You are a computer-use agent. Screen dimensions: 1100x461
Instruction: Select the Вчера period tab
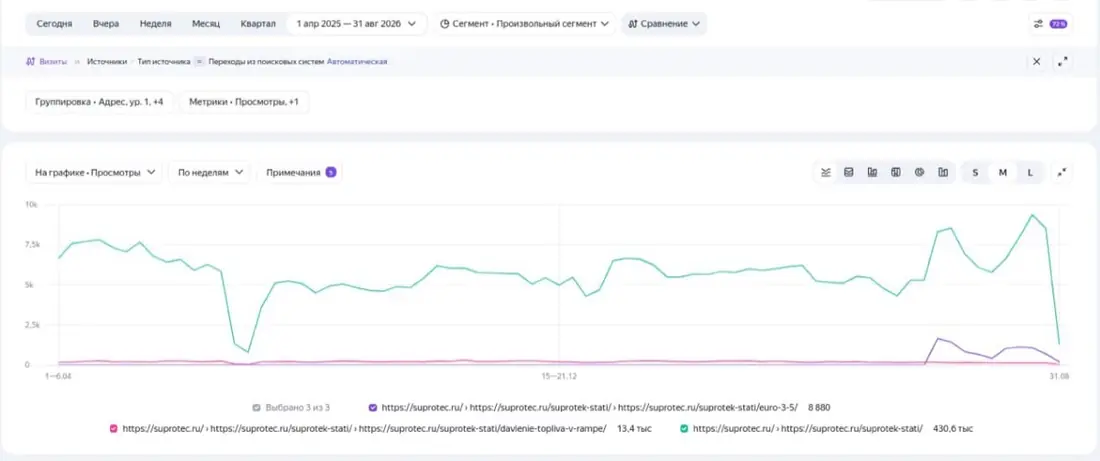(106, 24)
